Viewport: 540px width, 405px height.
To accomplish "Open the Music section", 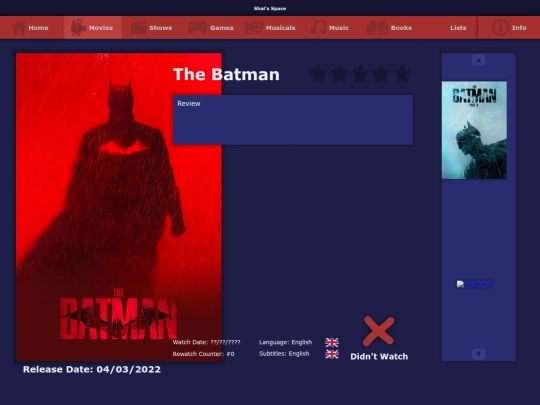I will [x=330, y=28].
